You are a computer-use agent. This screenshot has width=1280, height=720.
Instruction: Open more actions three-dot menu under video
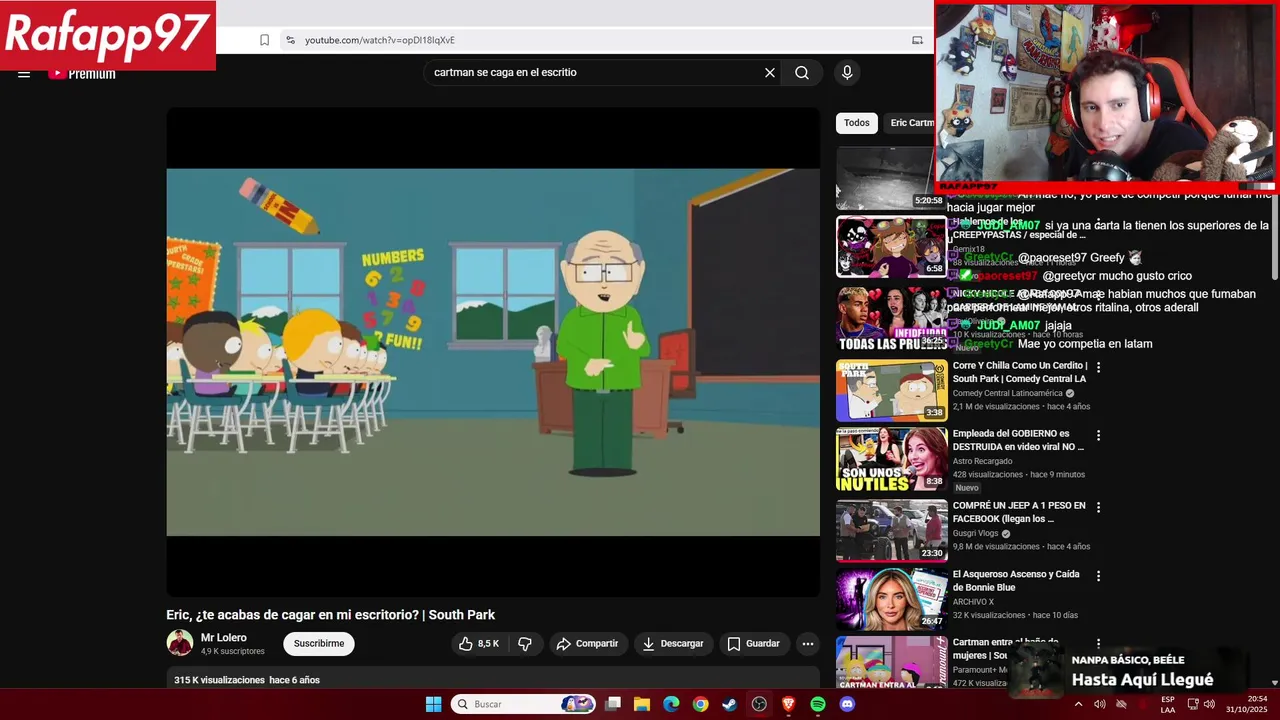(x=808, y=644)
